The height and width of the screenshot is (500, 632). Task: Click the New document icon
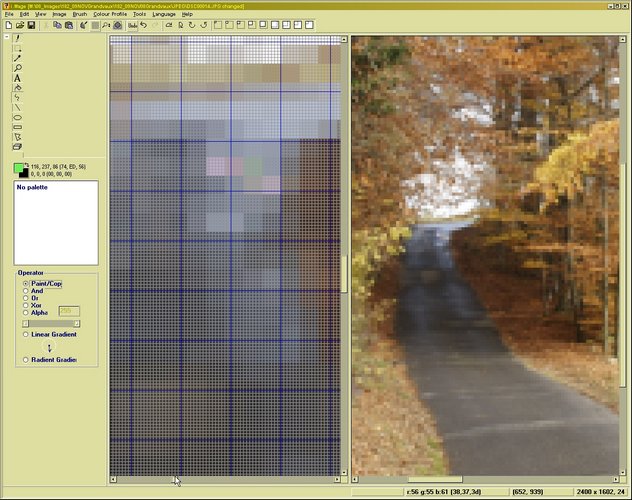pos(9,25)
